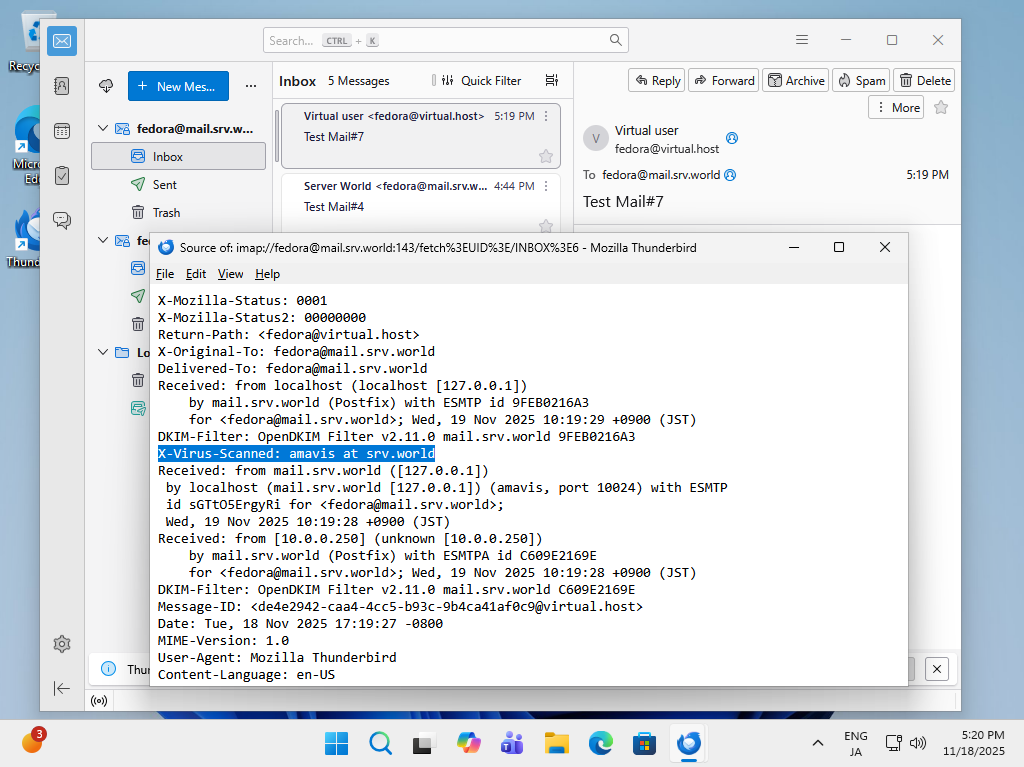Open the View menu in source window
This screenshot has width=1024, height=767.
point(230,274)
